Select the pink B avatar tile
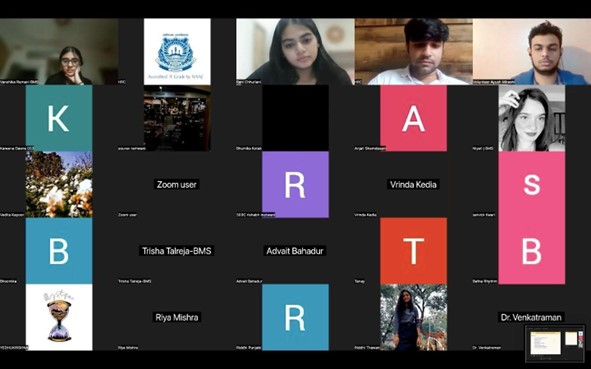This screenshot has width=591, height=369. click(532, 251)
